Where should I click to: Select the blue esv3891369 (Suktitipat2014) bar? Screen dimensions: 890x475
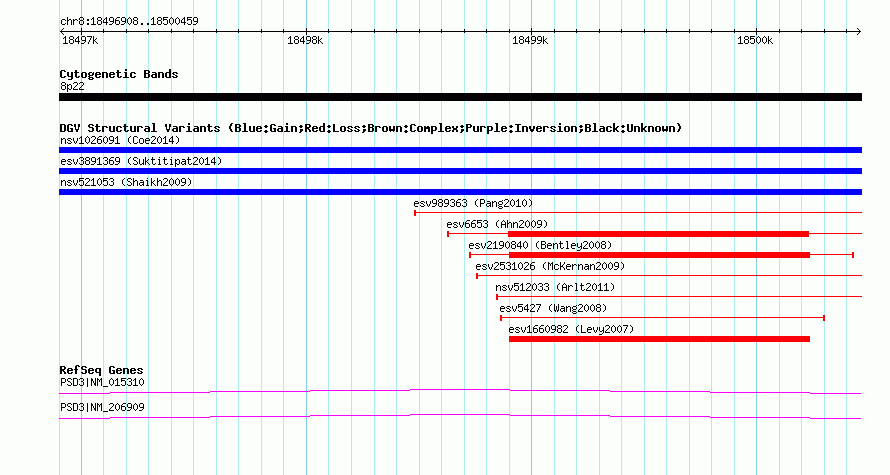tap(460, 171)
